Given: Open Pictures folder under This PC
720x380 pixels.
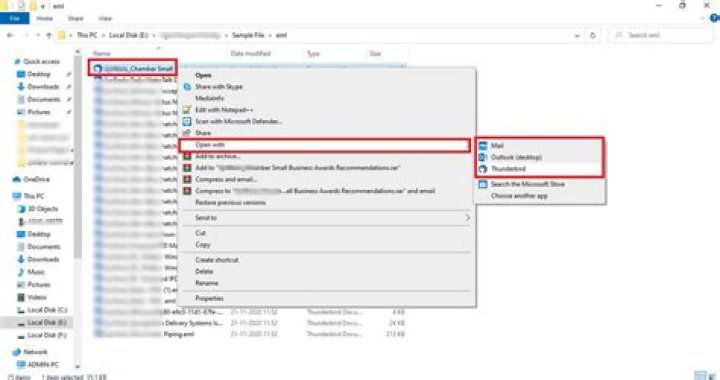Looking at the screenshot, I should 39,285.
